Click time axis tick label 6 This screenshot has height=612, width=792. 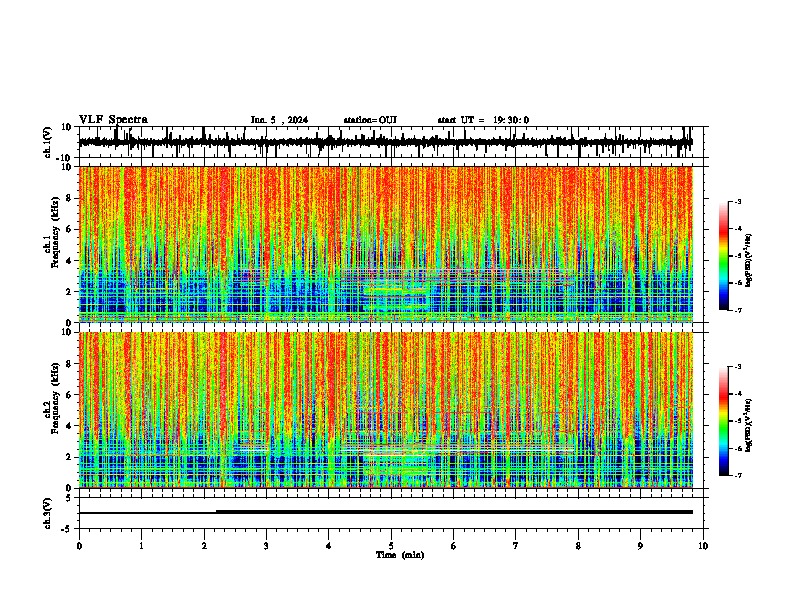(x=454, y=546)
